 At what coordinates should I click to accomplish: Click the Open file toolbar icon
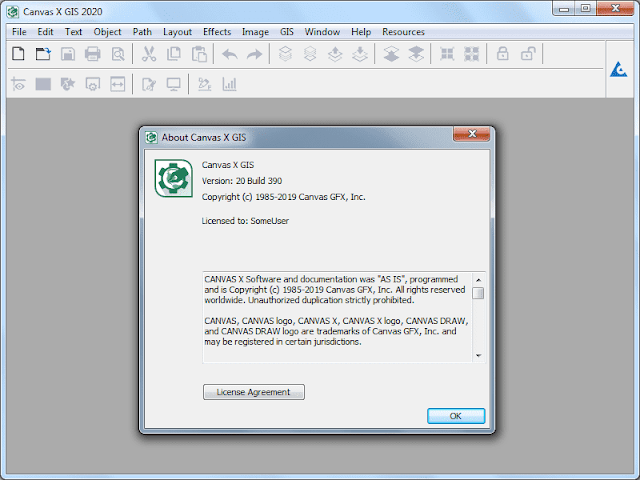(43, 53)
